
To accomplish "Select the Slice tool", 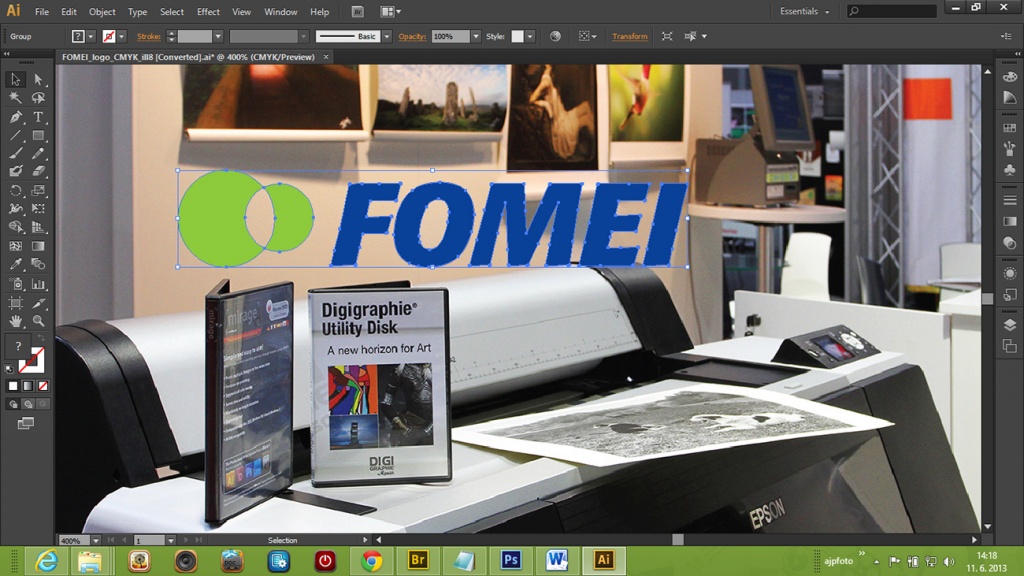I will 38,303.
